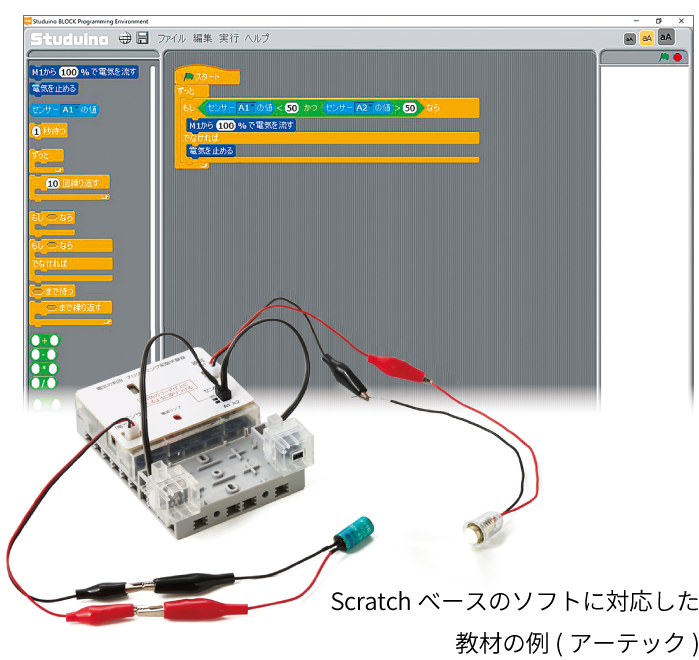Open the 編集 menu

coord(202,38)
